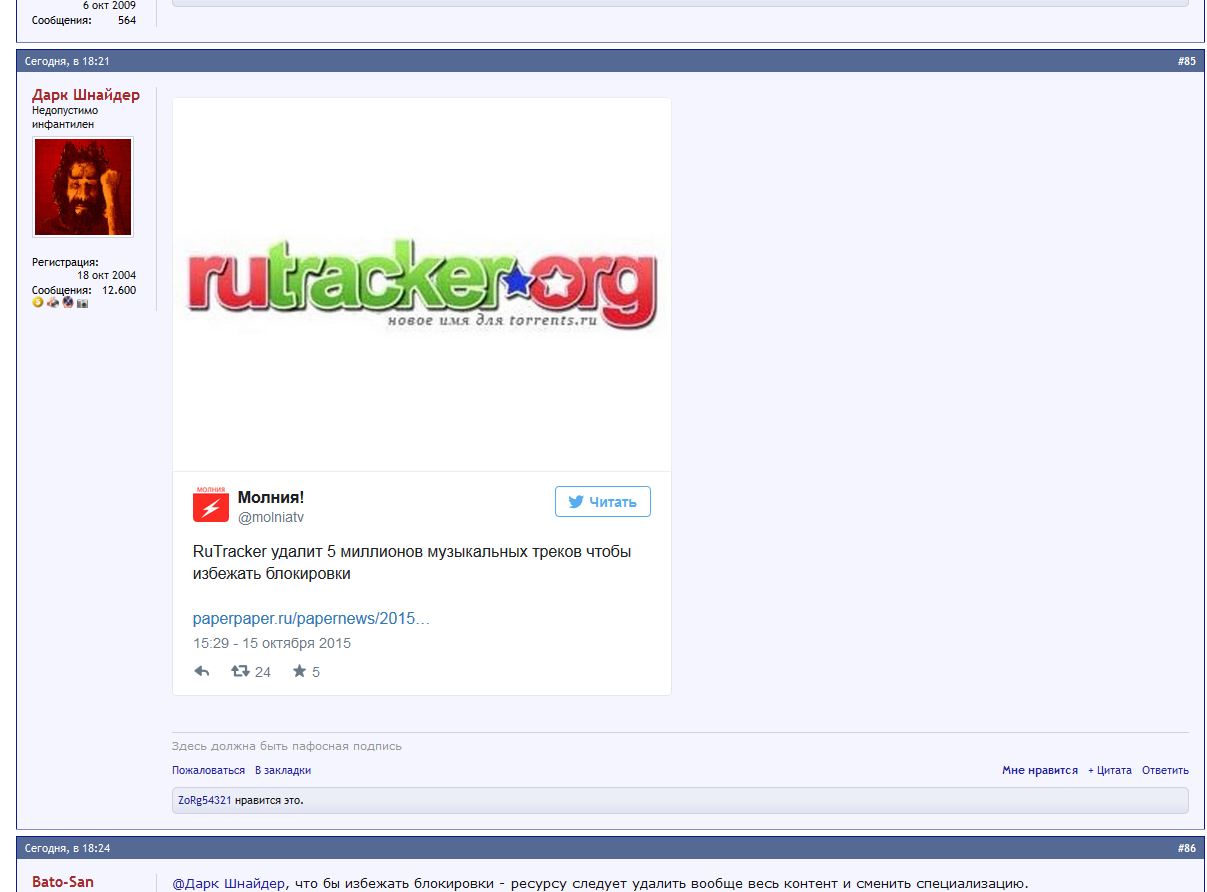Click the @Дарк Шнайдер mention in post #86
Screen dimensions: 1207x892
[229, 883]
